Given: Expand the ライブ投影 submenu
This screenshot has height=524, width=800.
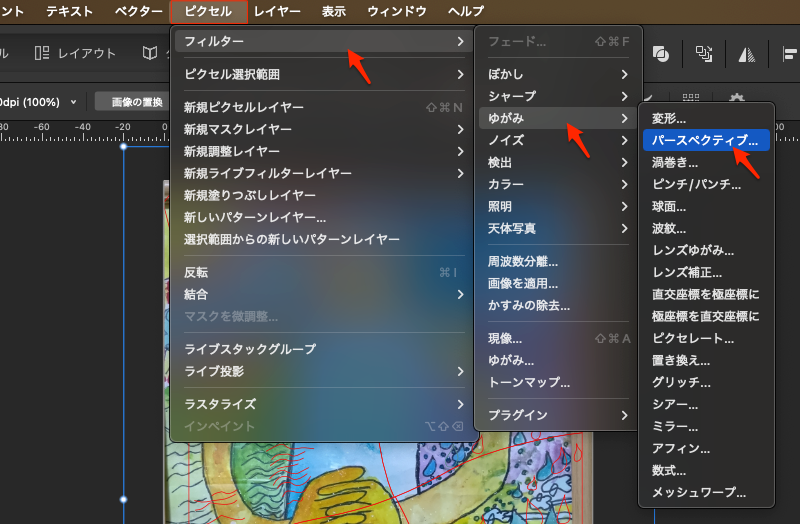Looking at the screenshot, I should point(320,371).
